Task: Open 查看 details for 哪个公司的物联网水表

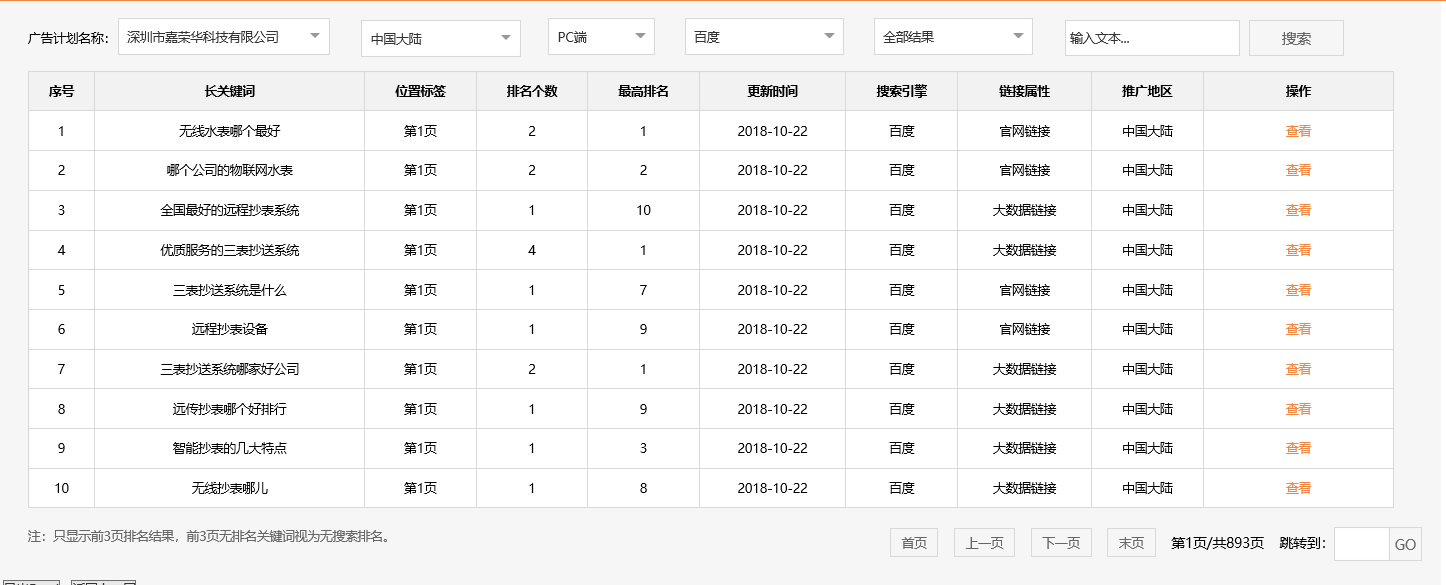Action: tap(1297, 170)
